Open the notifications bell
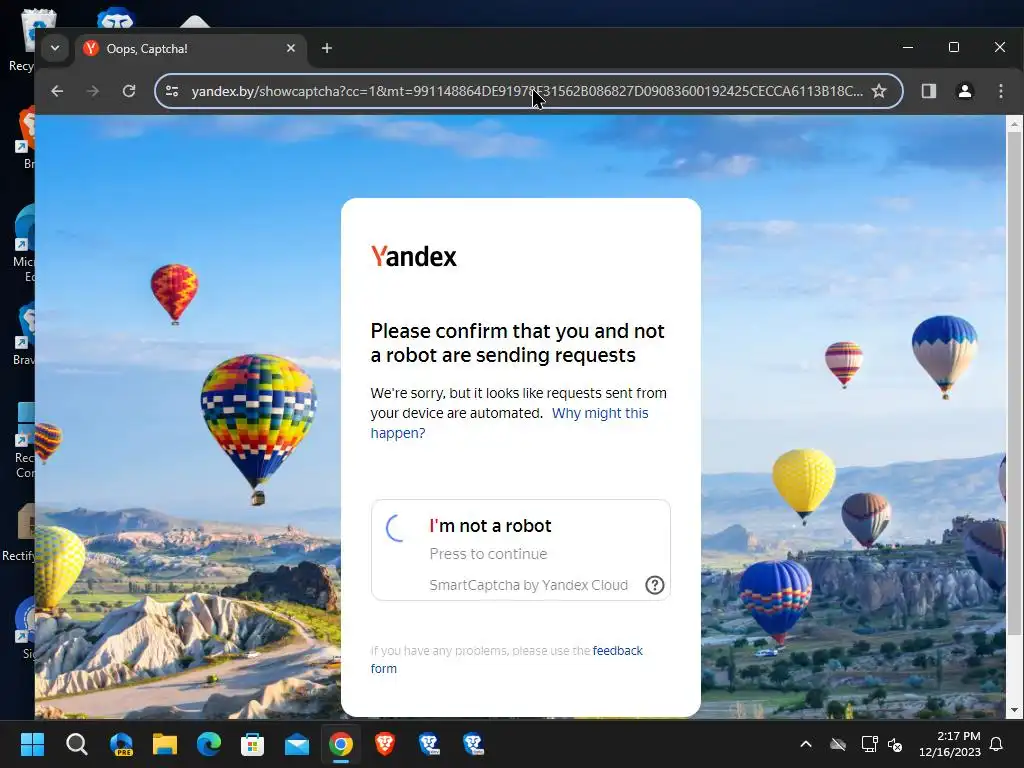1024x768 pixels. click(x=996, y=744)
